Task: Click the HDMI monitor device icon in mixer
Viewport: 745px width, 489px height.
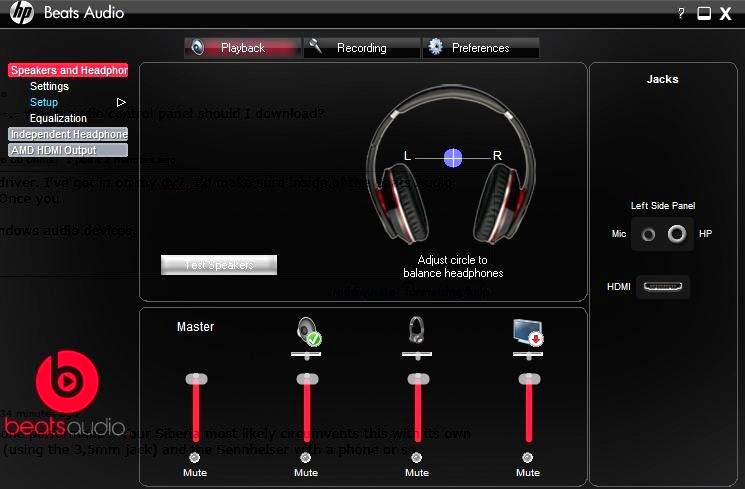Action: (x=527, y=332)
